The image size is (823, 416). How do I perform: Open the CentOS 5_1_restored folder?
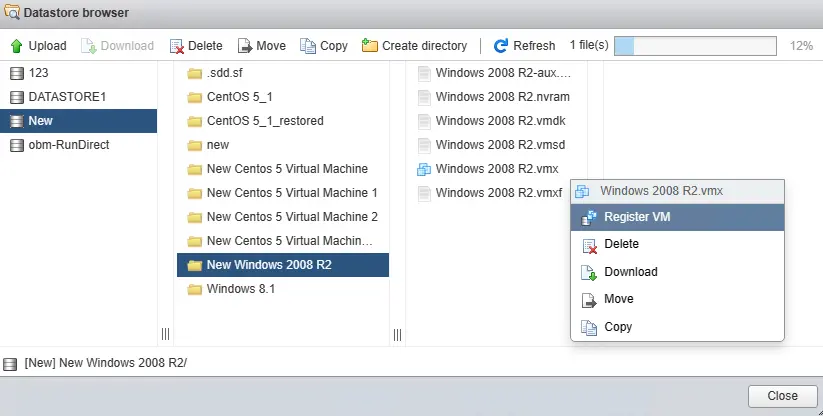tap(264, 121)
